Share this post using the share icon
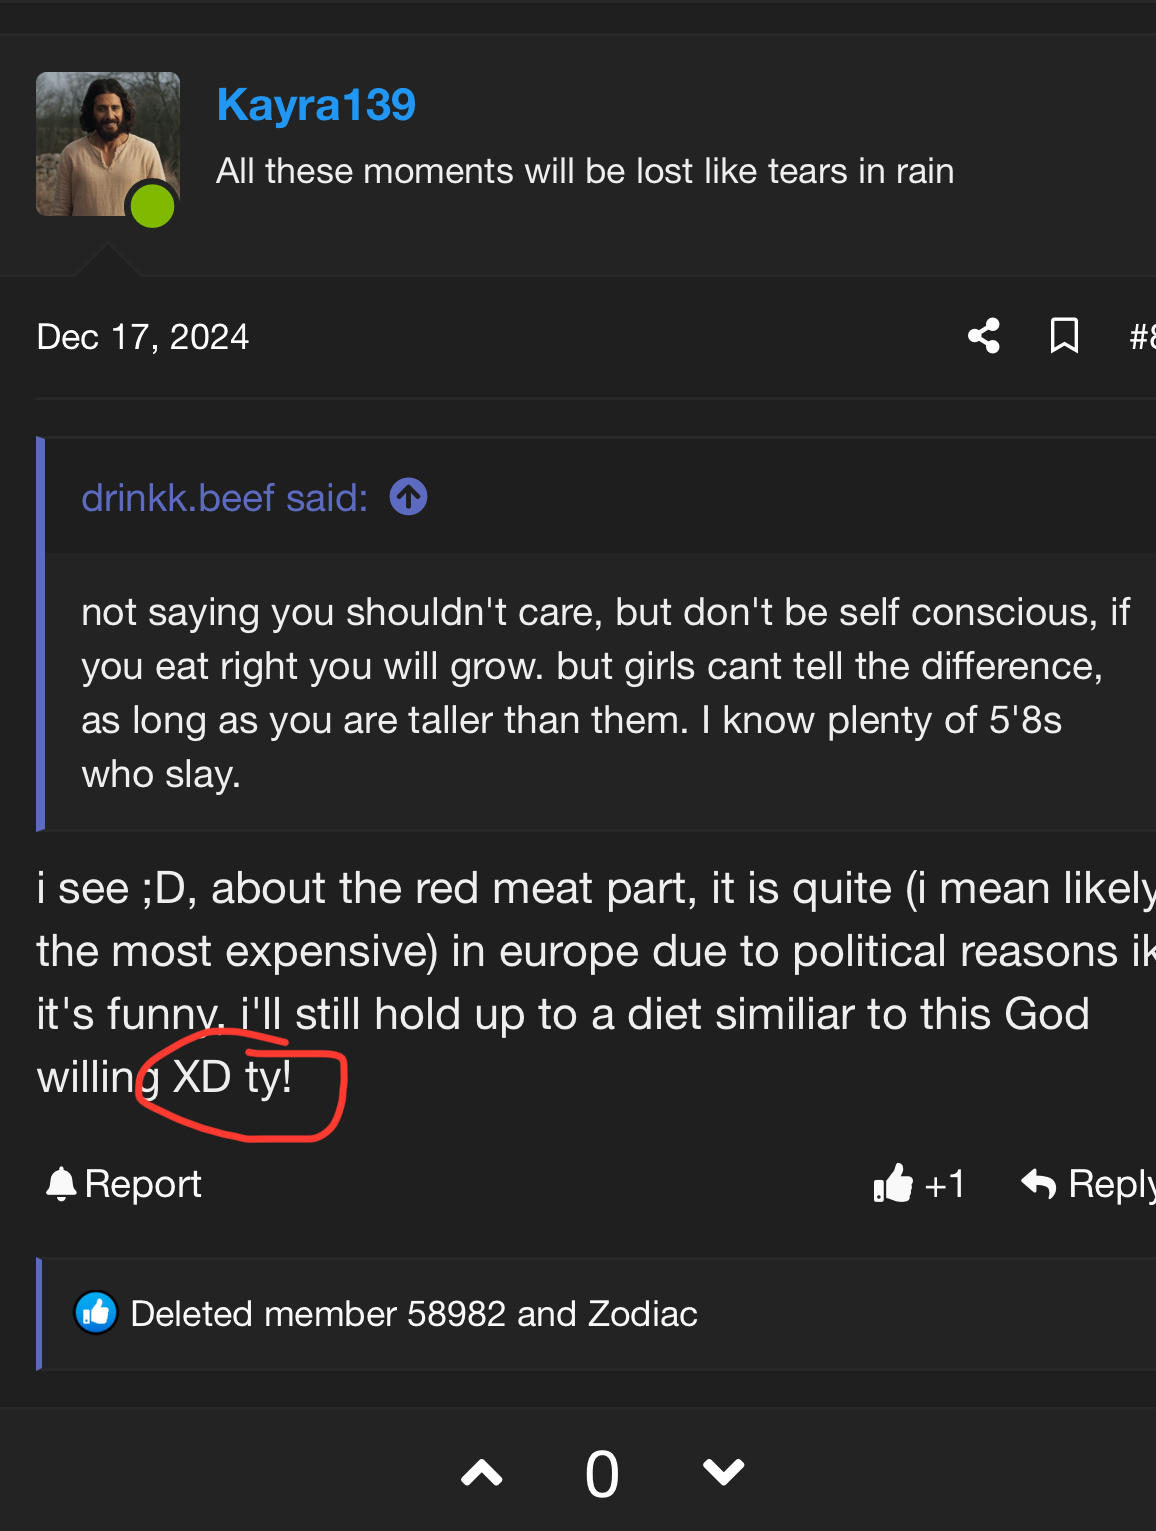The image size is (1156, 1531). pos(984,336)
